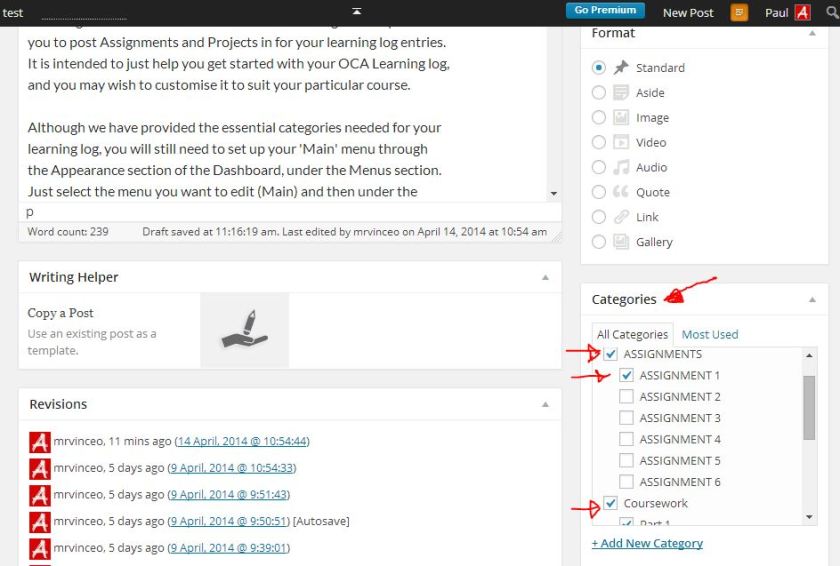
Task: Switch to the Most Used categories tab
Action: click(709, 334)
